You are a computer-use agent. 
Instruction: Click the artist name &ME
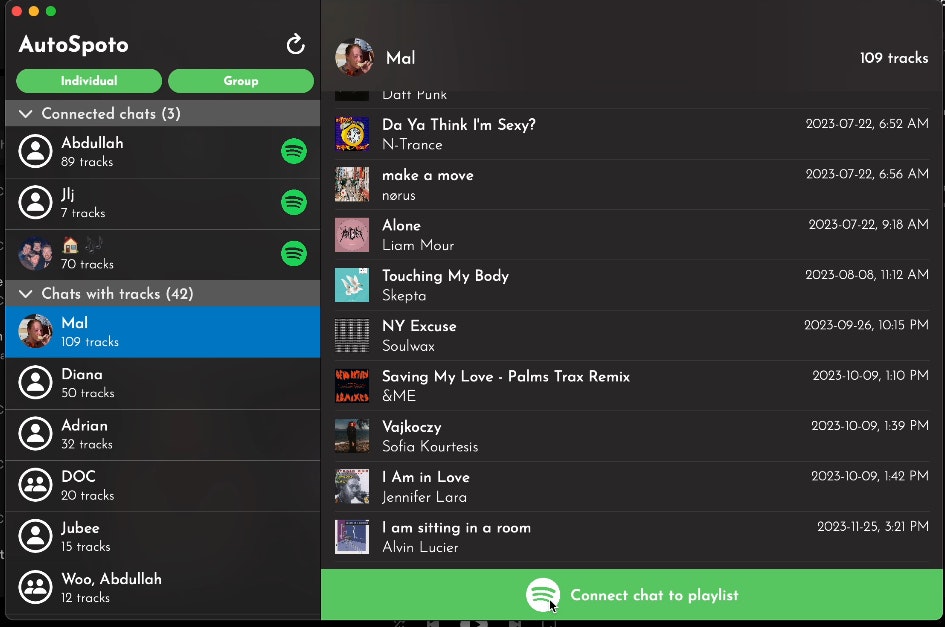point(399,396)
